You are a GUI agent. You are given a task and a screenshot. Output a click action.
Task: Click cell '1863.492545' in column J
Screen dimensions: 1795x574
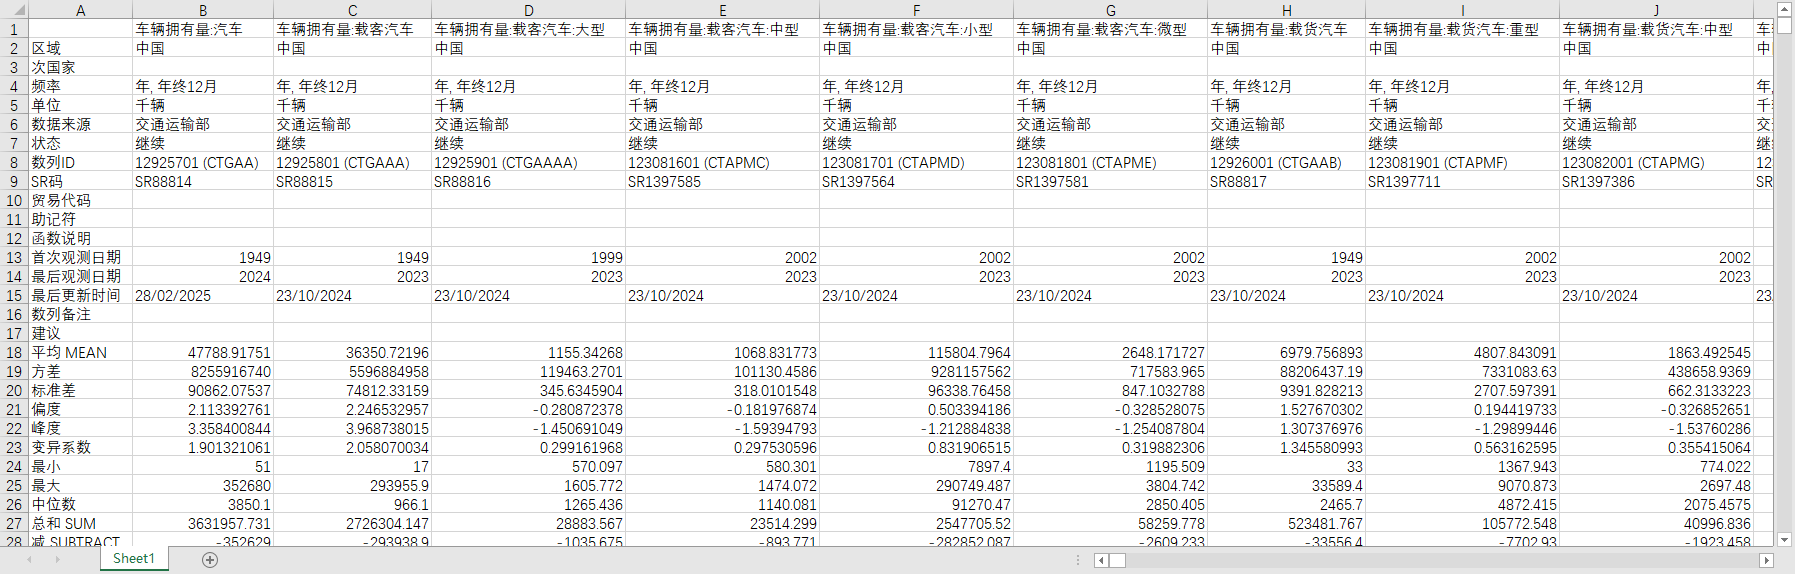pyautogui.click(x=1656, y=352)
